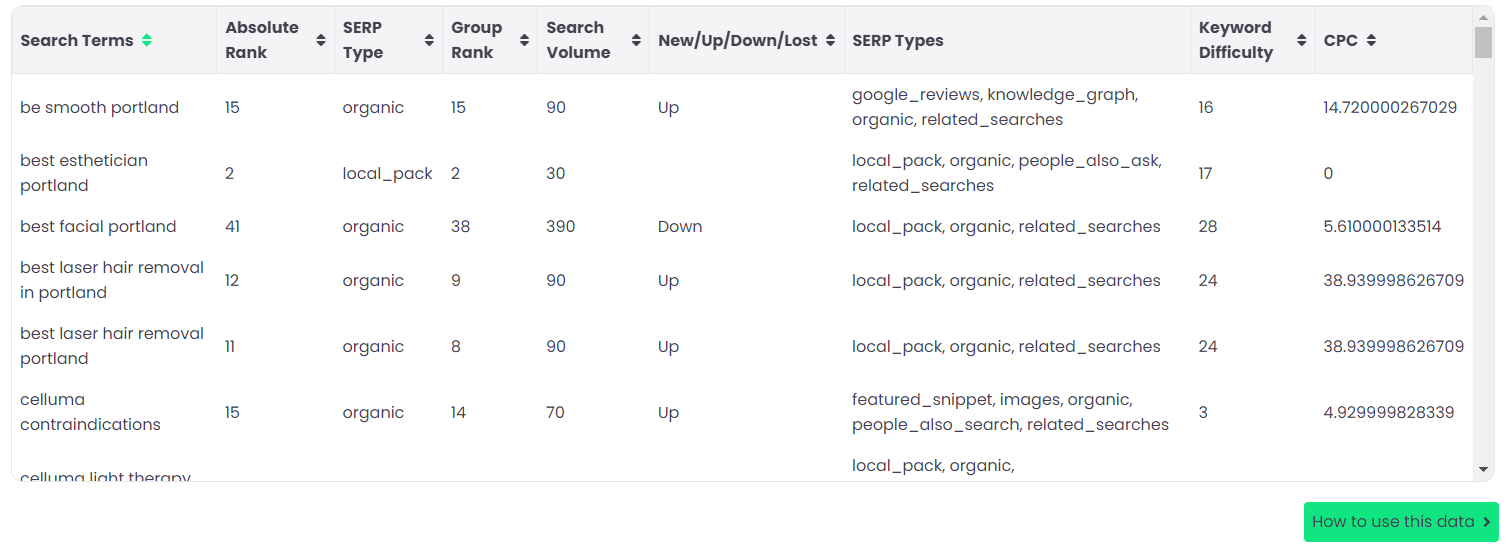Viewport: 1507px width, 552px height.
Task: Select the "be smooth portland" search term
Action: (99, 108)
